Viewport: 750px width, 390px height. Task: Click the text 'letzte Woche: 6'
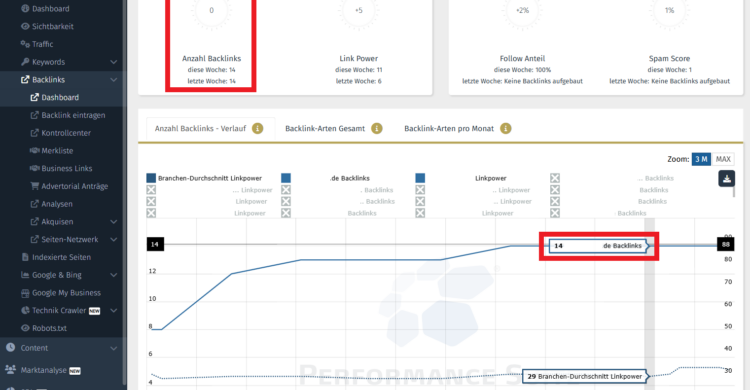coord(359,81)
